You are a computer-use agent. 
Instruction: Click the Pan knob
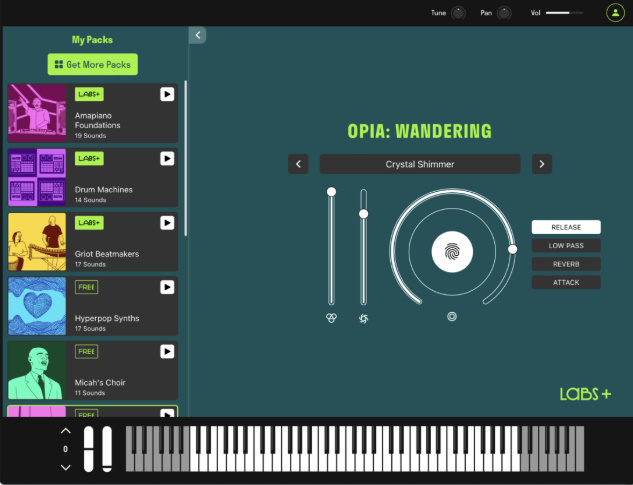(x=505, y=13)
